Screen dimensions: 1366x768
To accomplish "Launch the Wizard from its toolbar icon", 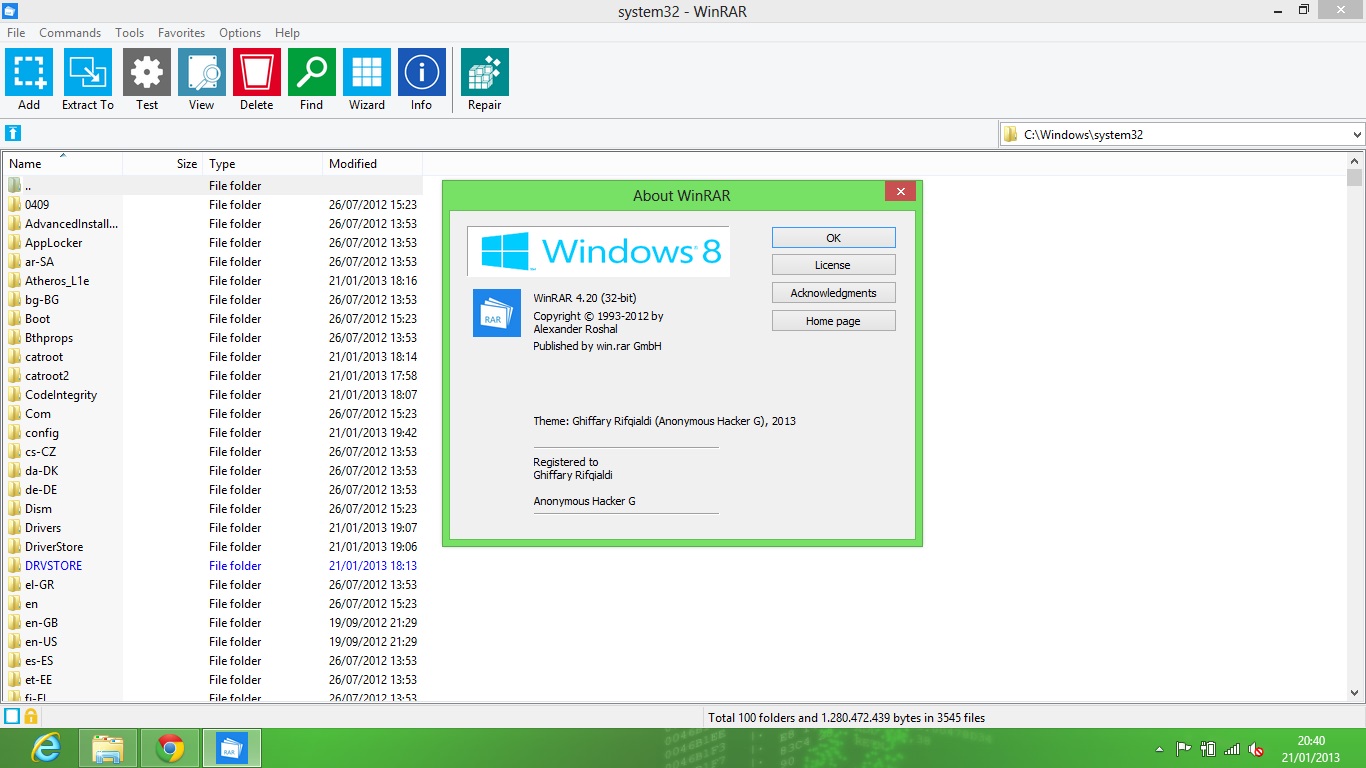I will pos(366,70).
